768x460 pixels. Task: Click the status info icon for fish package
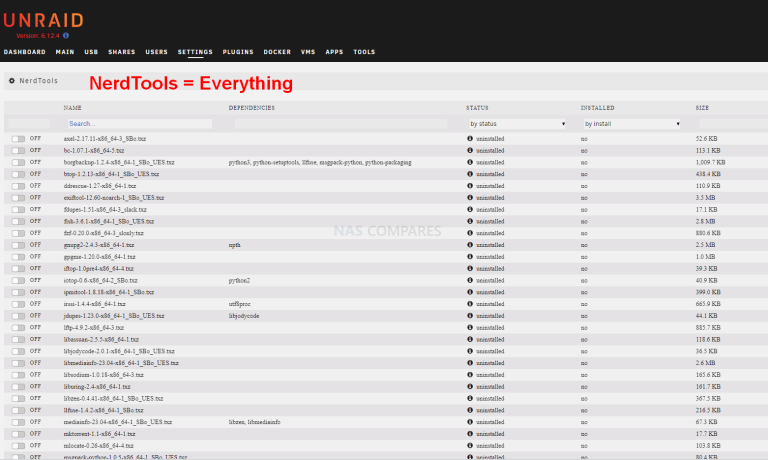[470, 221]
